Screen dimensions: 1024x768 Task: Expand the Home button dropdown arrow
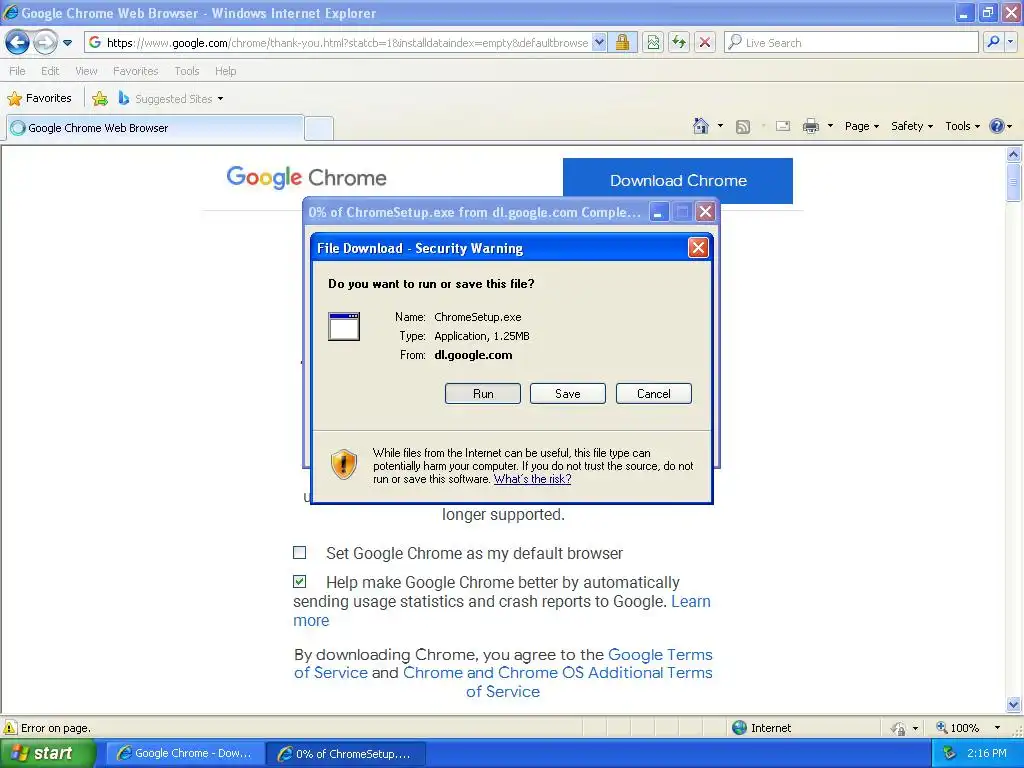click(x=720, y=126)
